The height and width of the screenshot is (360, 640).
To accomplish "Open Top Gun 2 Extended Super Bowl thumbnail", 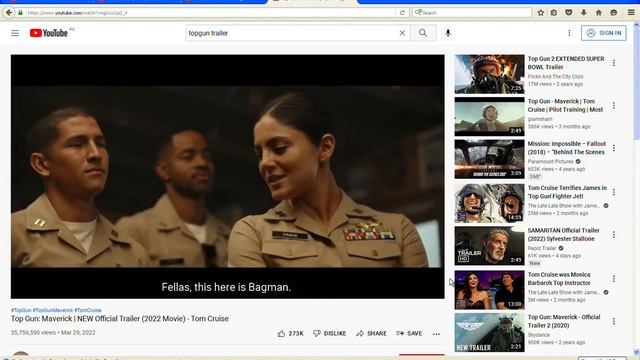I will (x=489, y=74).
